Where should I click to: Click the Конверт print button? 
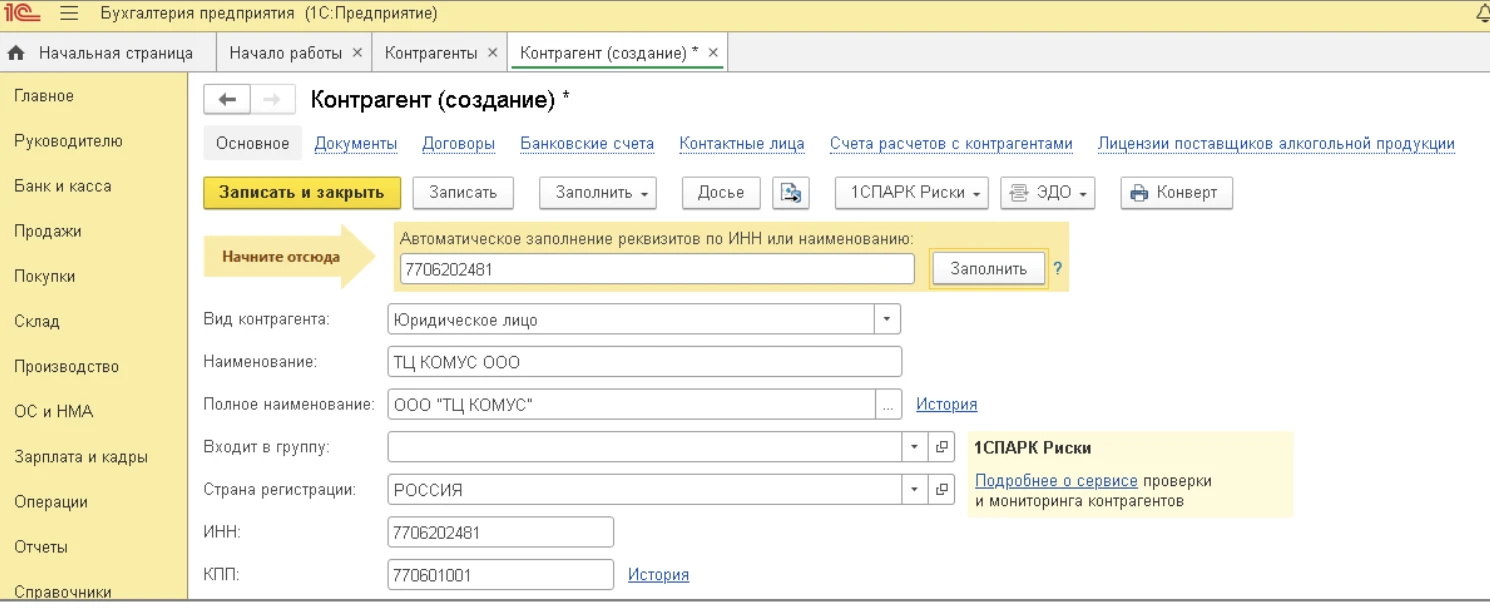tap(1176, 193)
